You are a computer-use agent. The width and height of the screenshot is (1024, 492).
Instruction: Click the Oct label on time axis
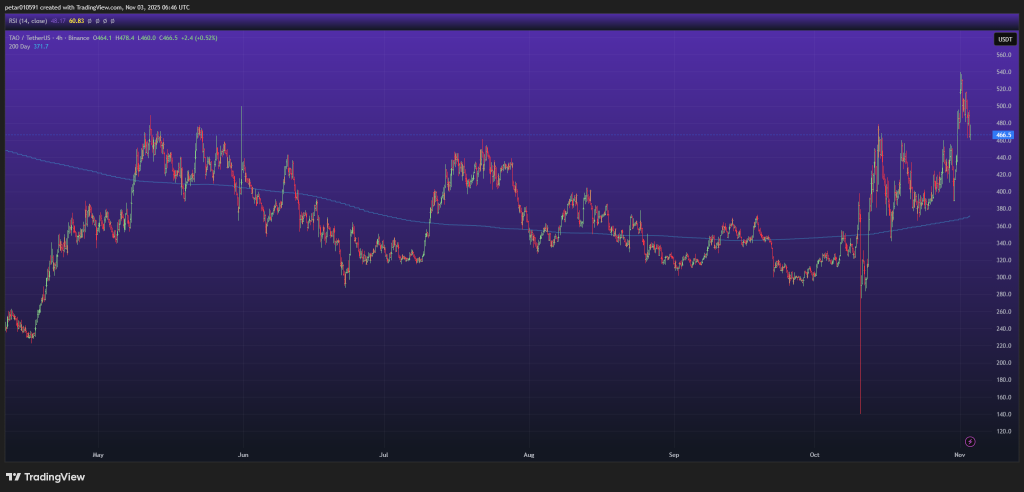point(815,455)
